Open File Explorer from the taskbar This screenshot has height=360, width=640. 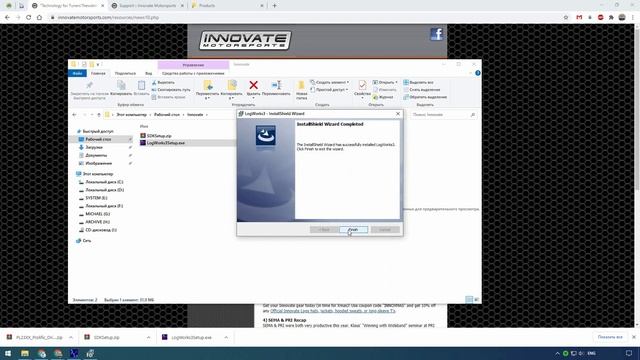coord(25,353)
